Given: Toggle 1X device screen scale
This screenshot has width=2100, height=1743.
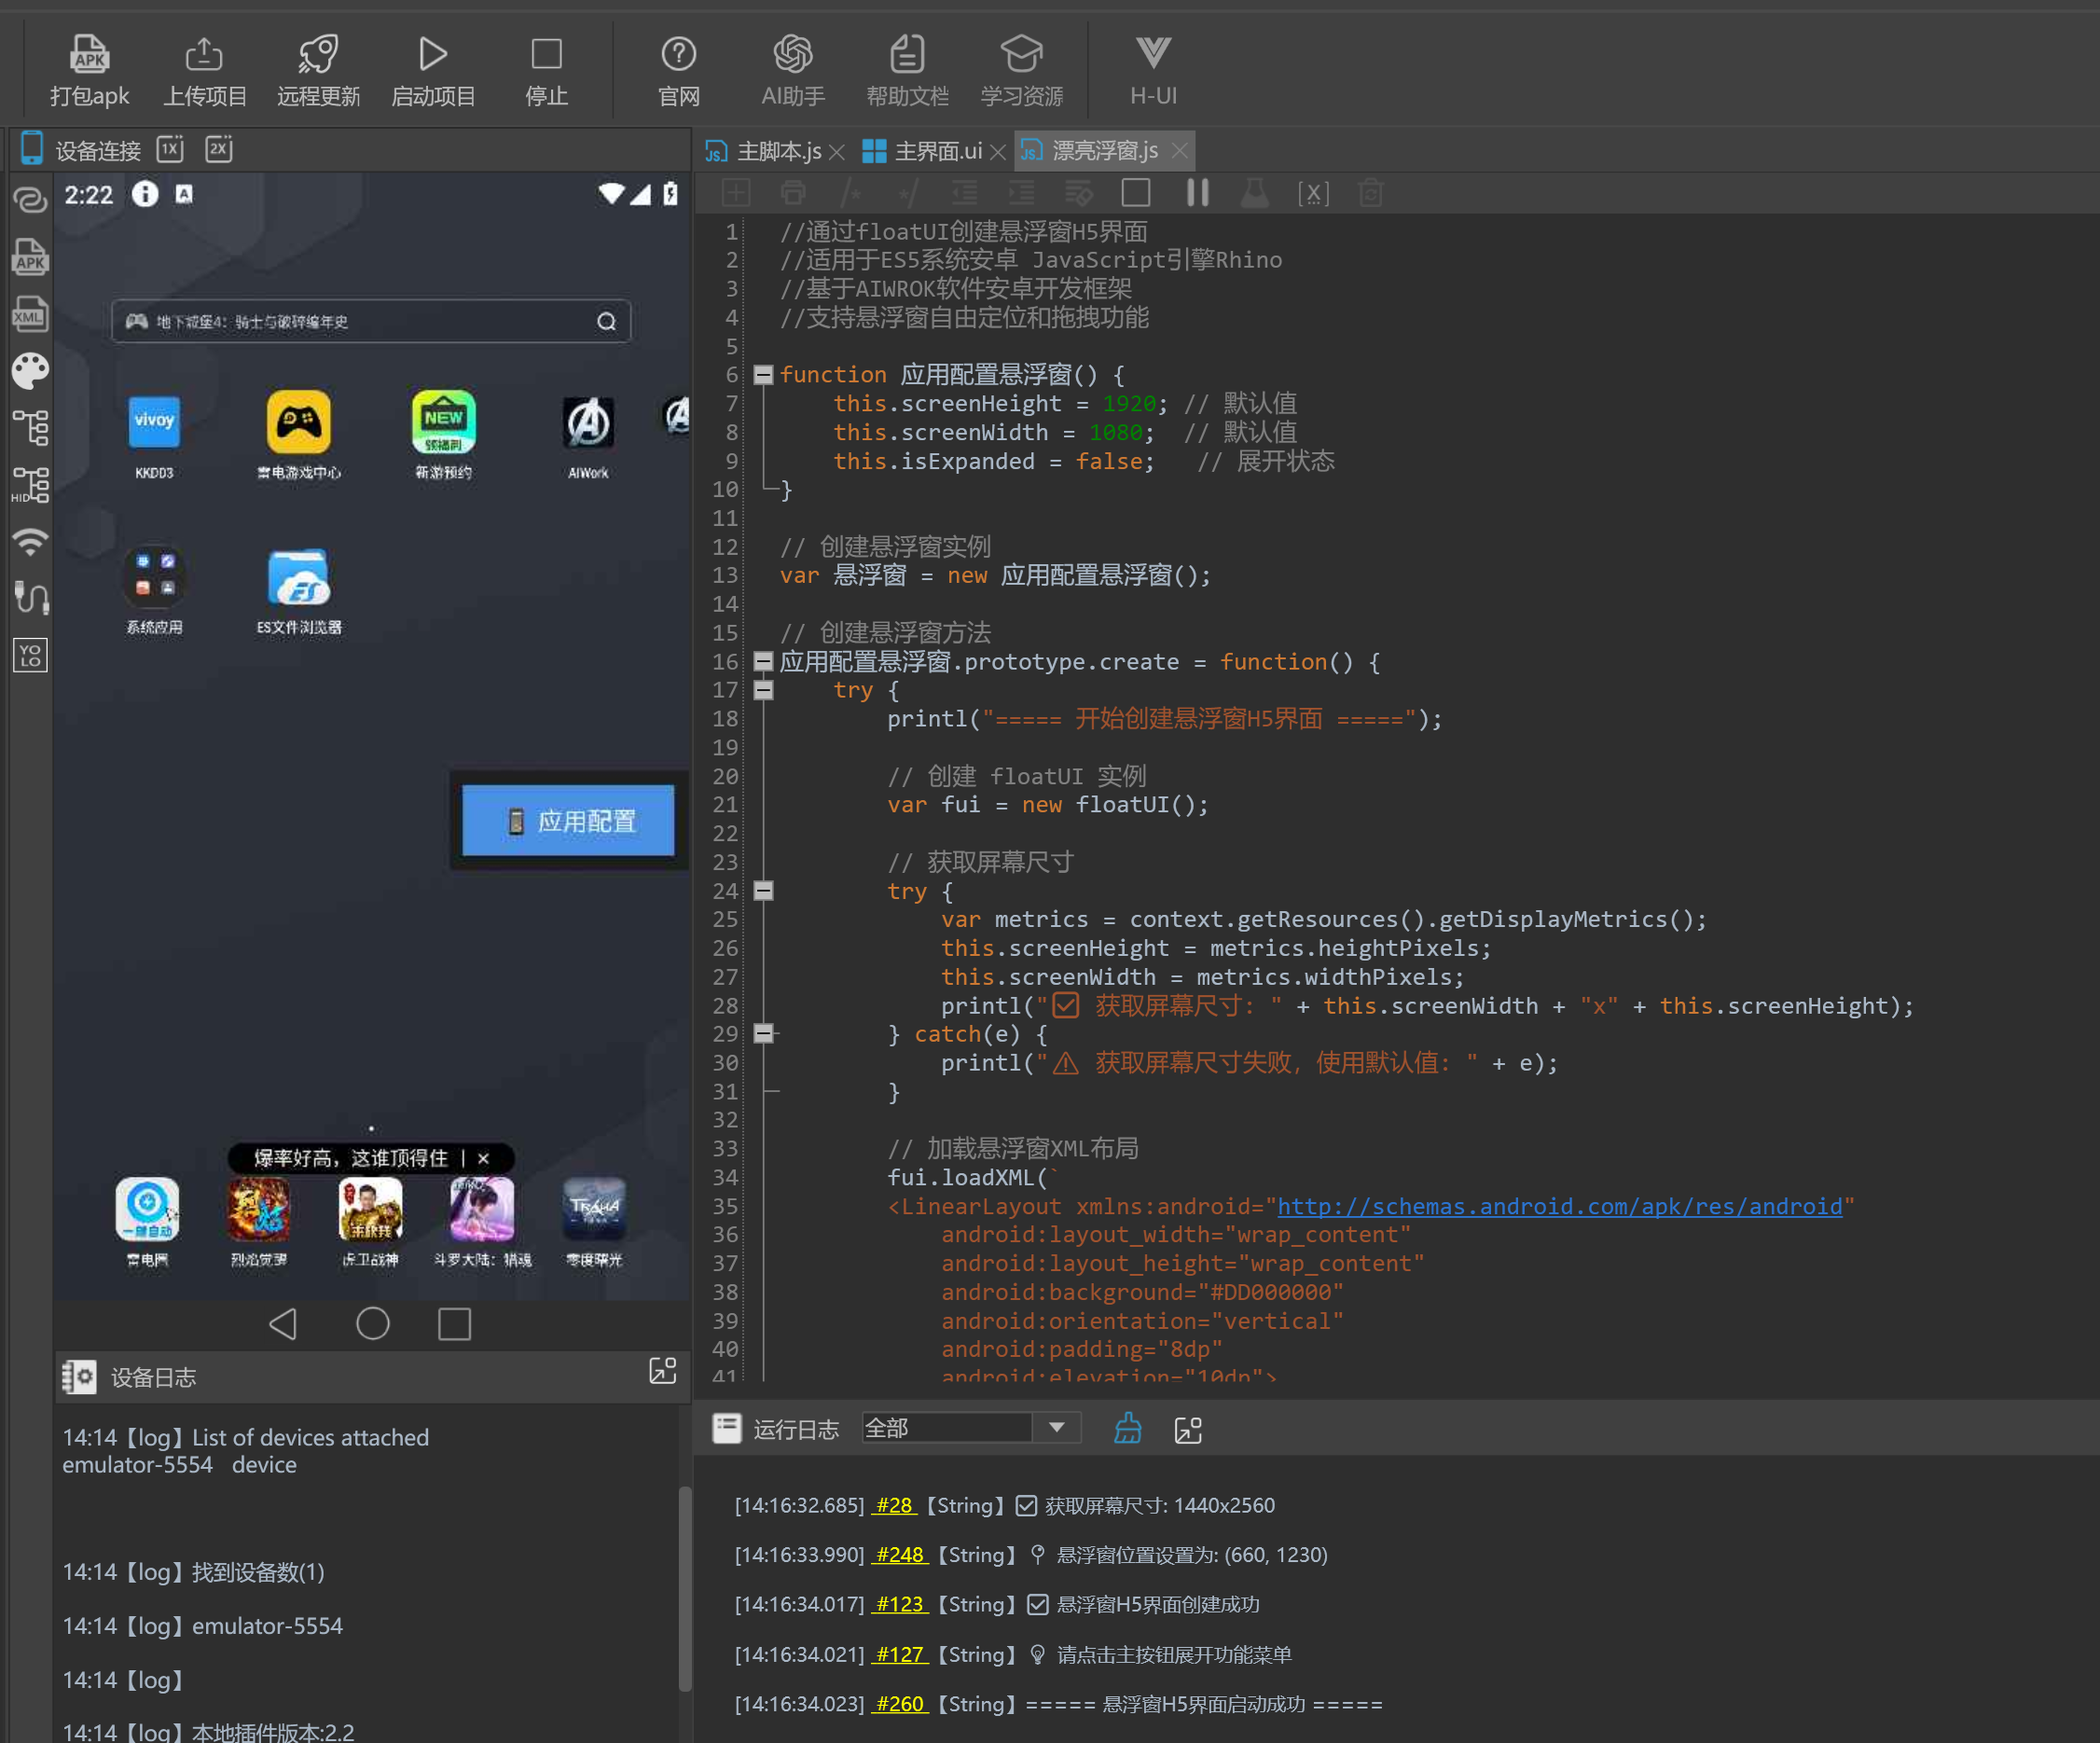Looking at the screenshot, I should [x=170, y=149].
